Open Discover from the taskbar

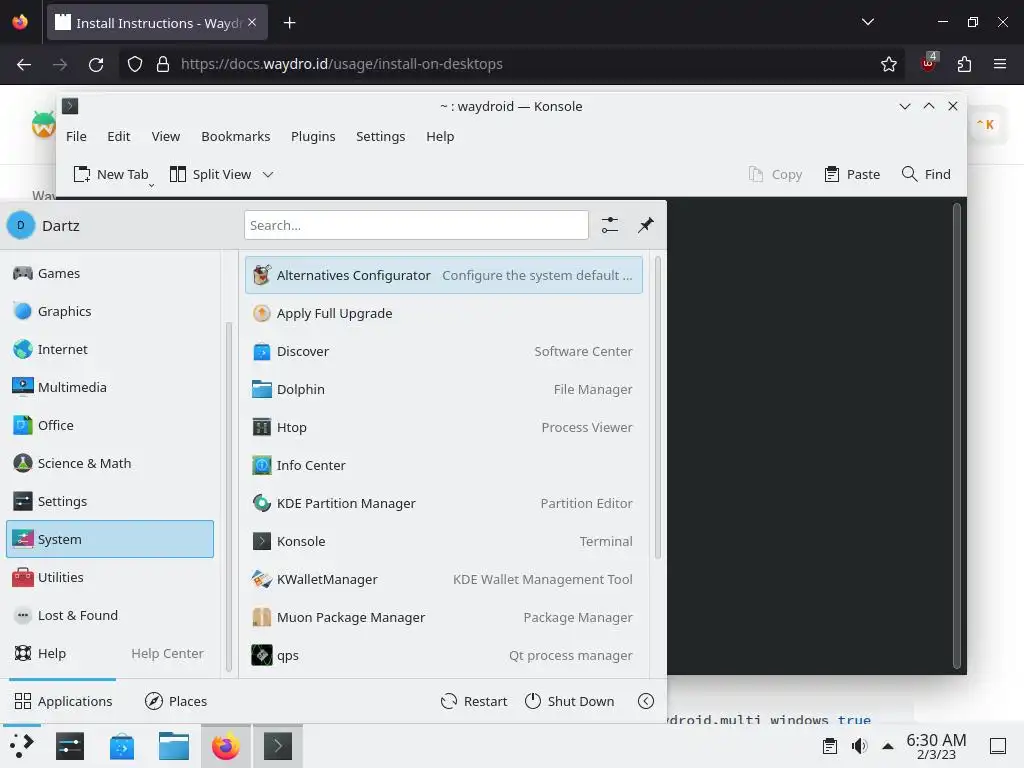tap(122, 746)
